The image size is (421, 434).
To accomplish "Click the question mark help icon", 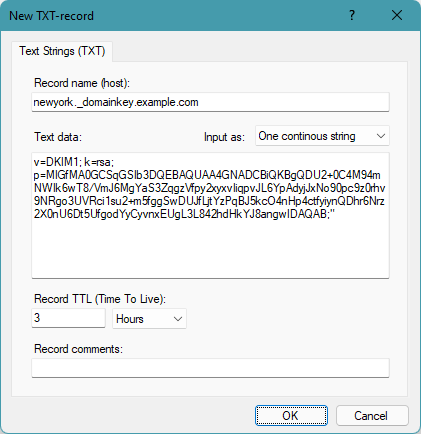I will (352, 15).
